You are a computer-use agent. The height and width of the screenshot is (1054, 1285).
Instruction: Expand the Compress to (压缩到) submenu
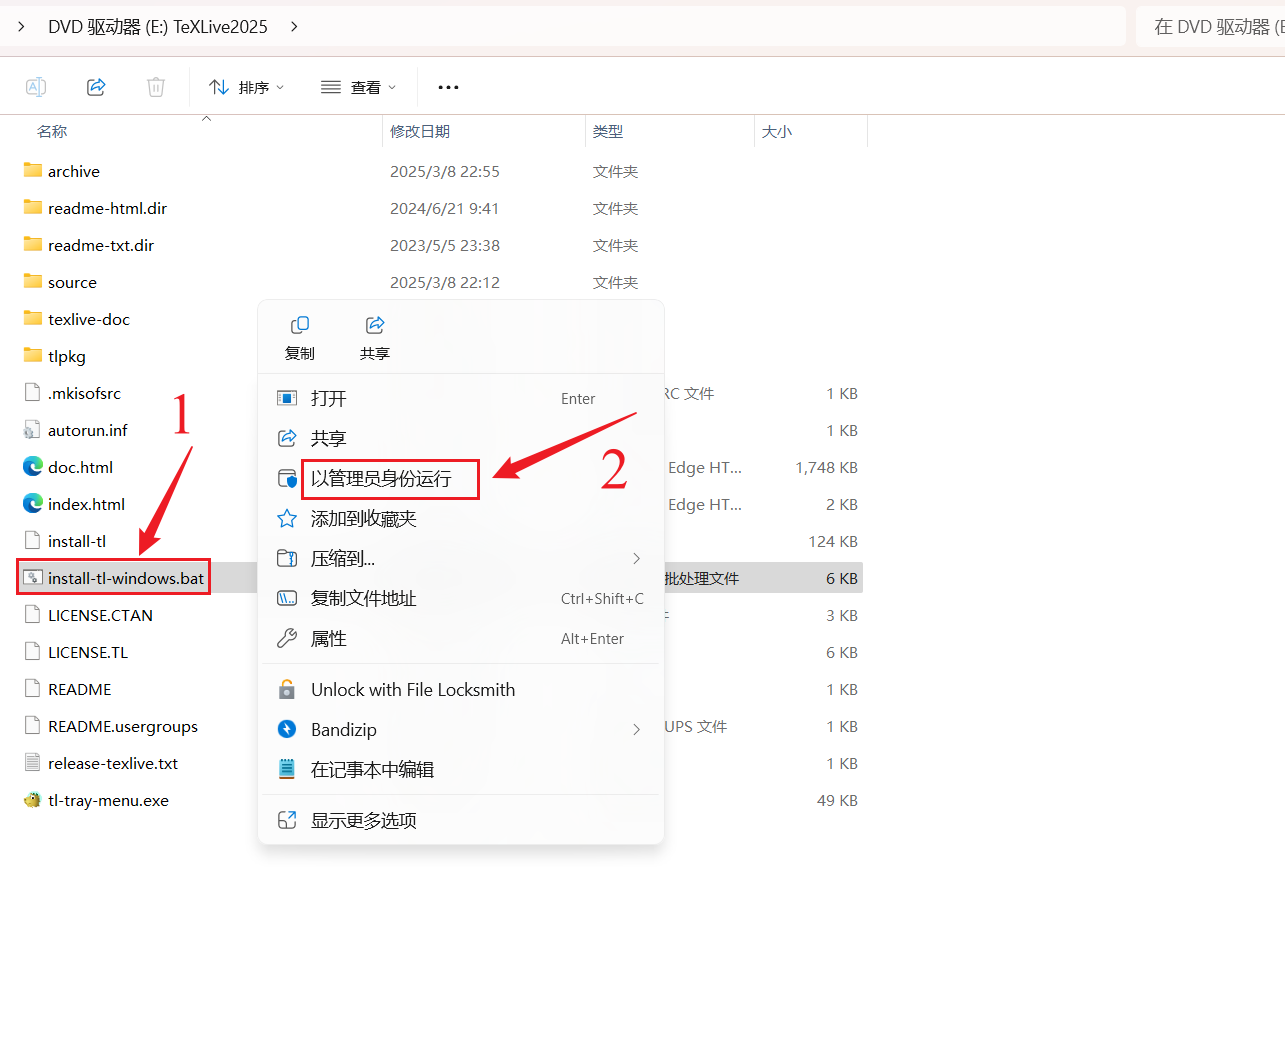pyautogui.click(x=461, y=558)
